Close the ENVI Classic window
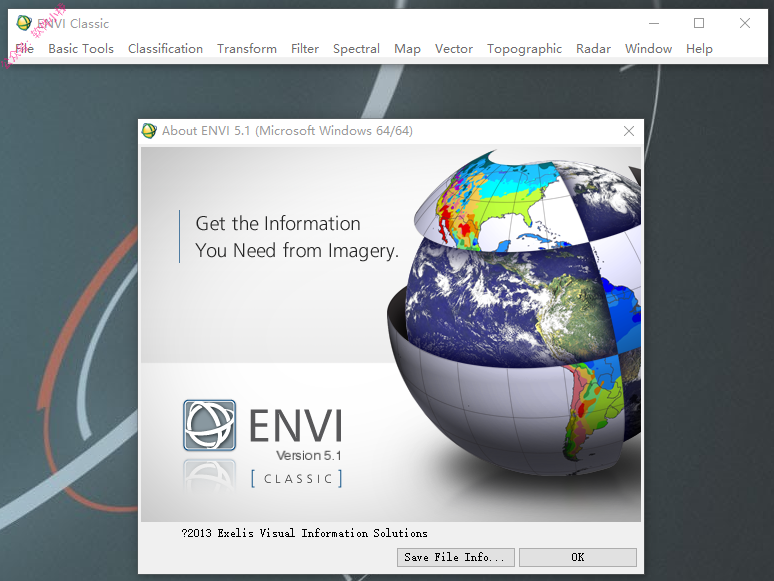Image resolution: width=774 pixels, height=581 pixels. coord(745,23)
